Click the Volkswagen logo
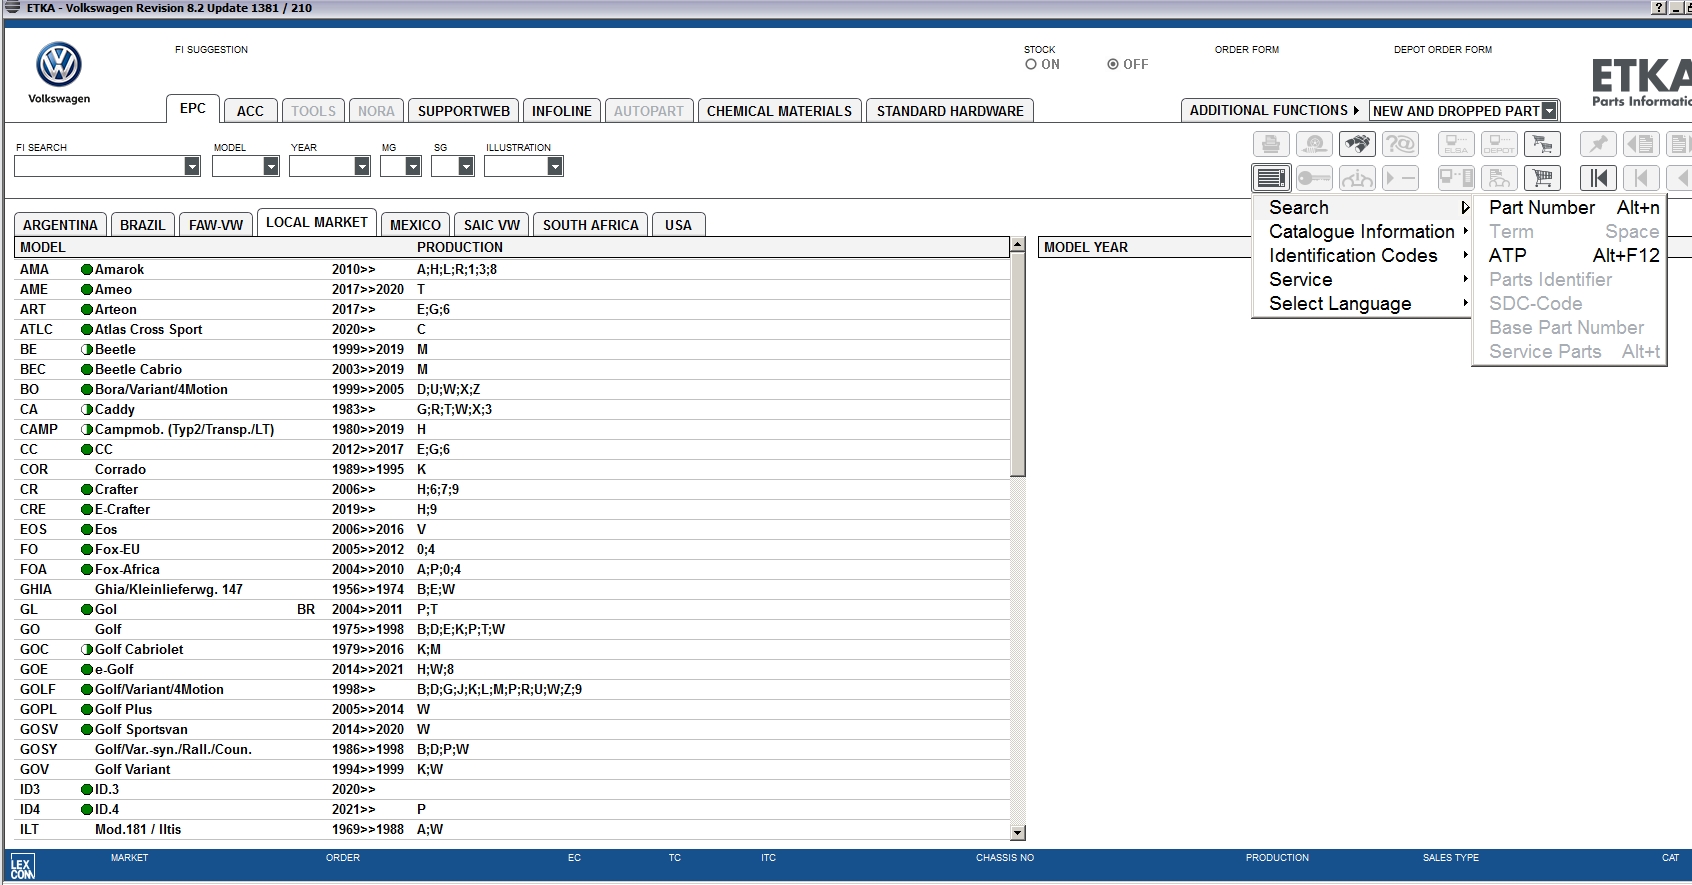 click(59, 65)
